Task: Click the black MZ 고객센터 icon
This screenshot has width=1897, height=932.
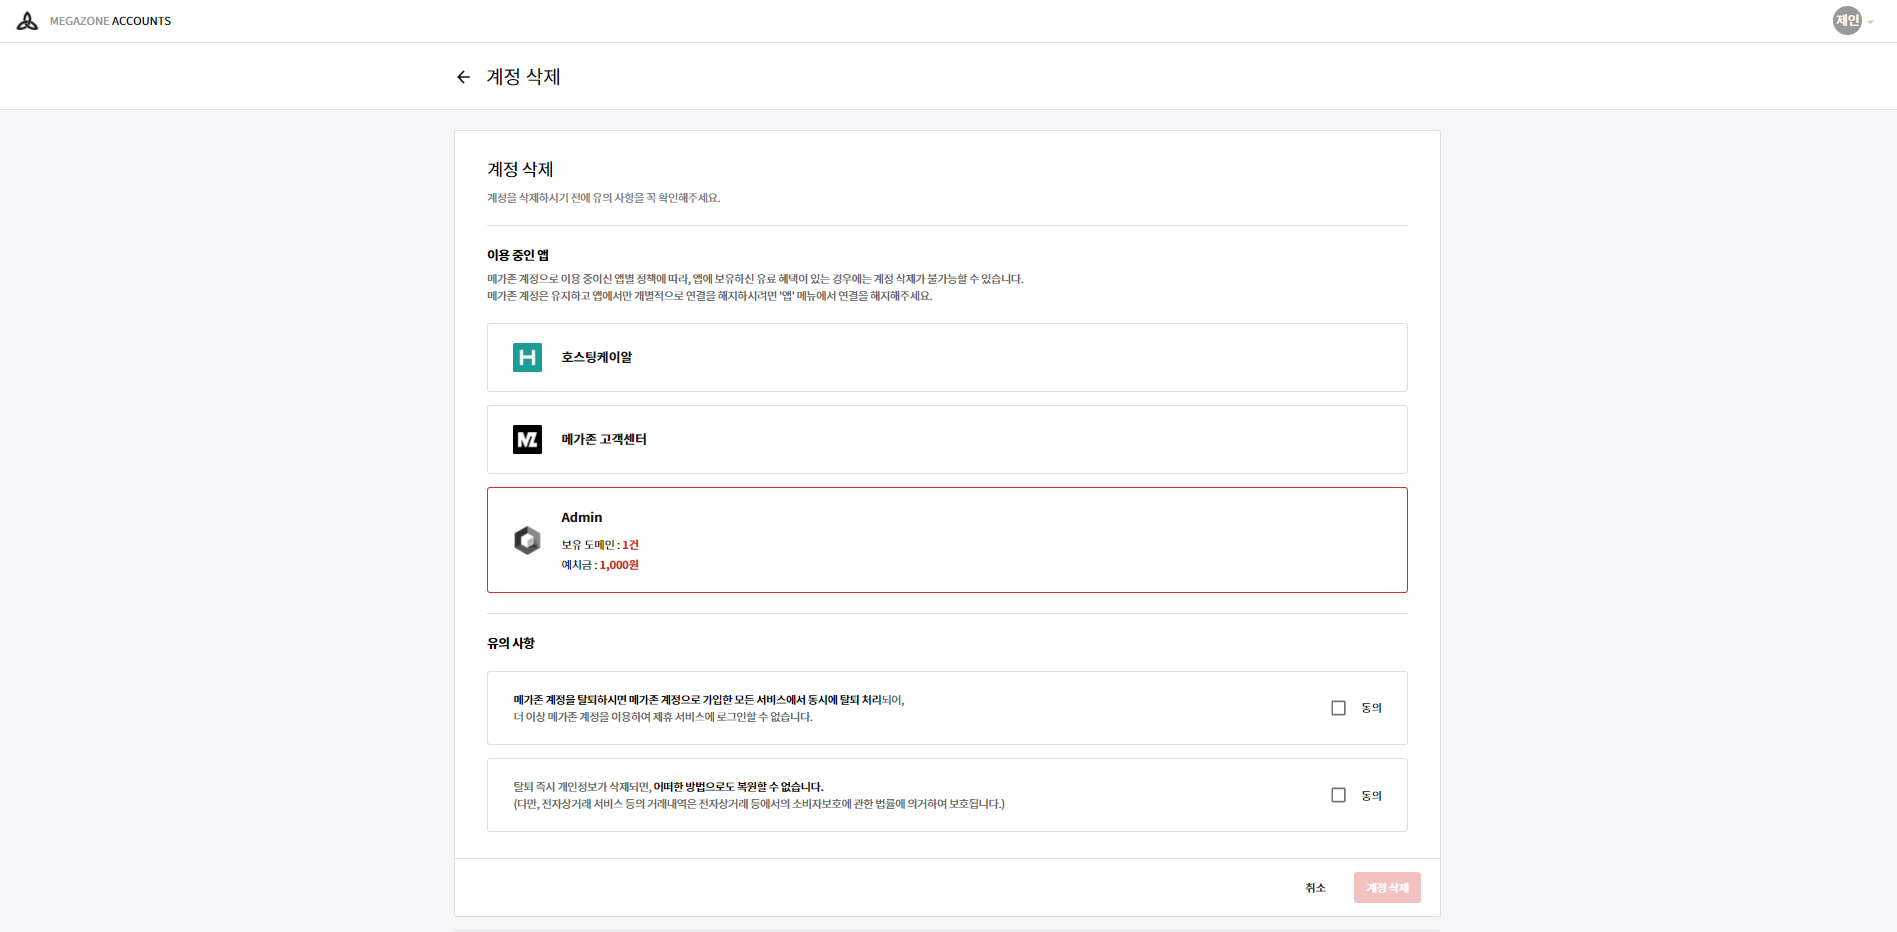Action: pos(527,439)
